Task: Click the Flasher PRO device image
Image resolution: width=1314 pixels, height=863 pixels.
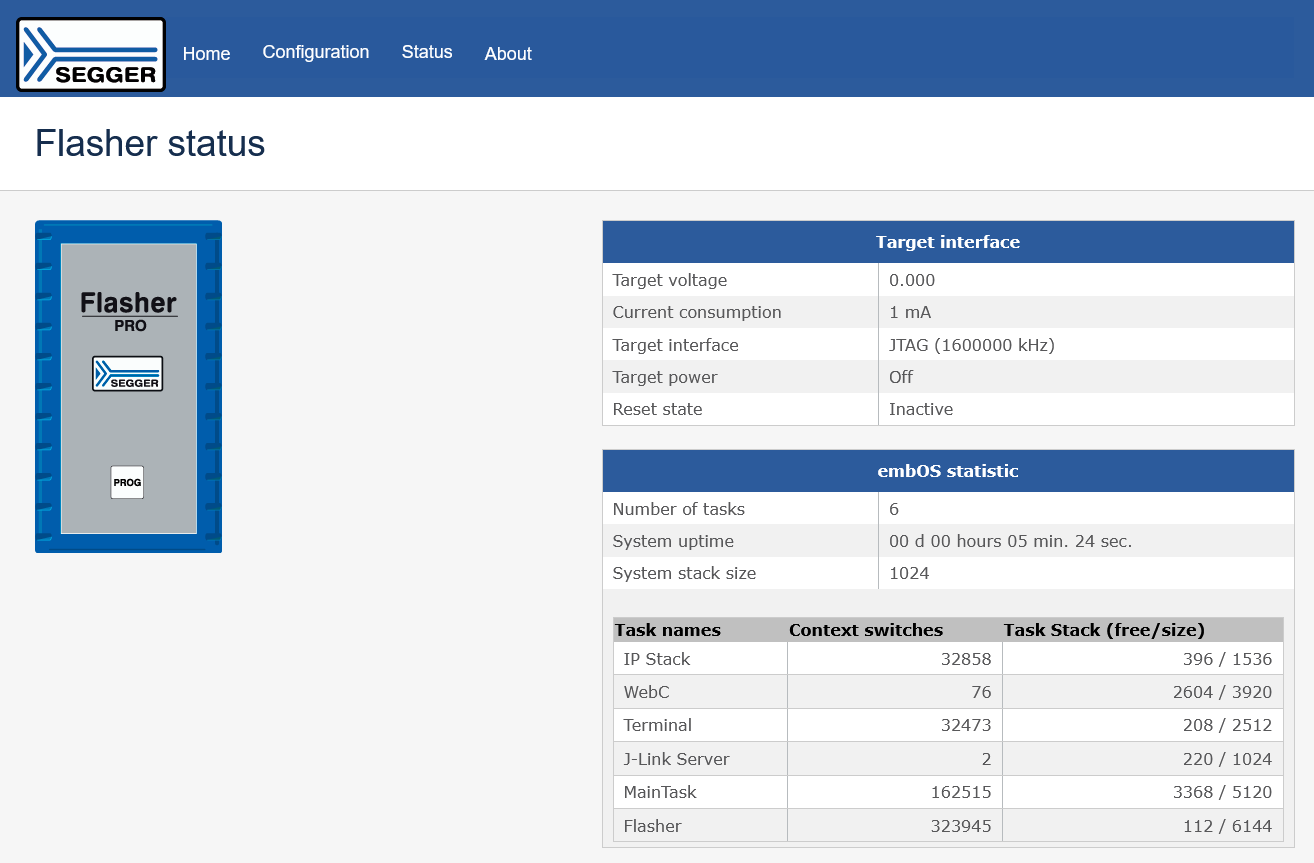Action: [x=128, y=386]
